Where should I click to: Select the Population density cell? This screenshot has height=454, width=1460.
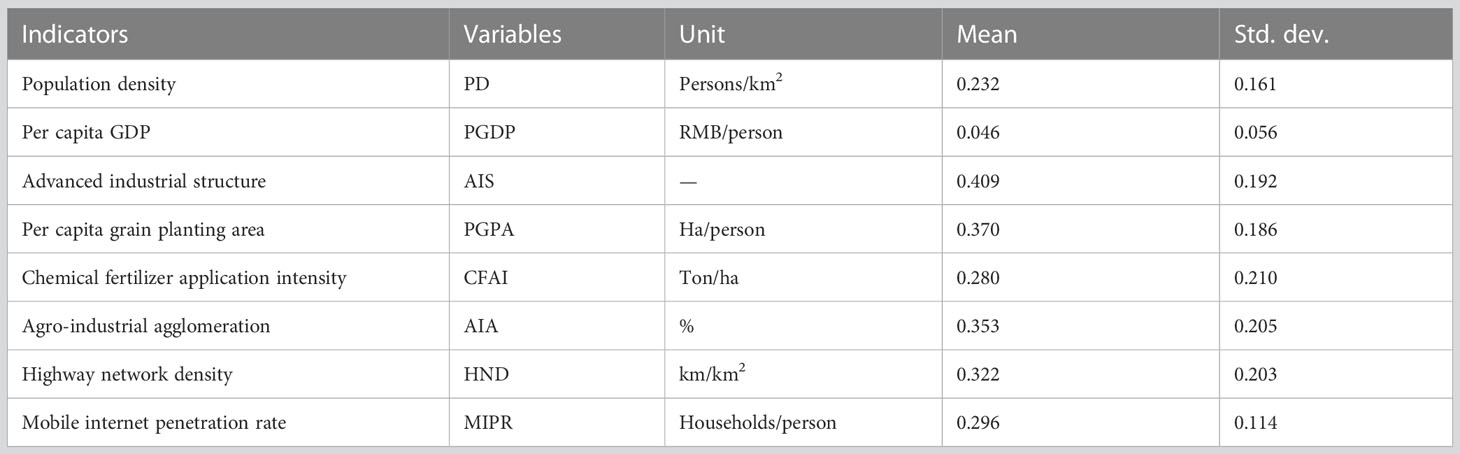[x=98, y=85]
